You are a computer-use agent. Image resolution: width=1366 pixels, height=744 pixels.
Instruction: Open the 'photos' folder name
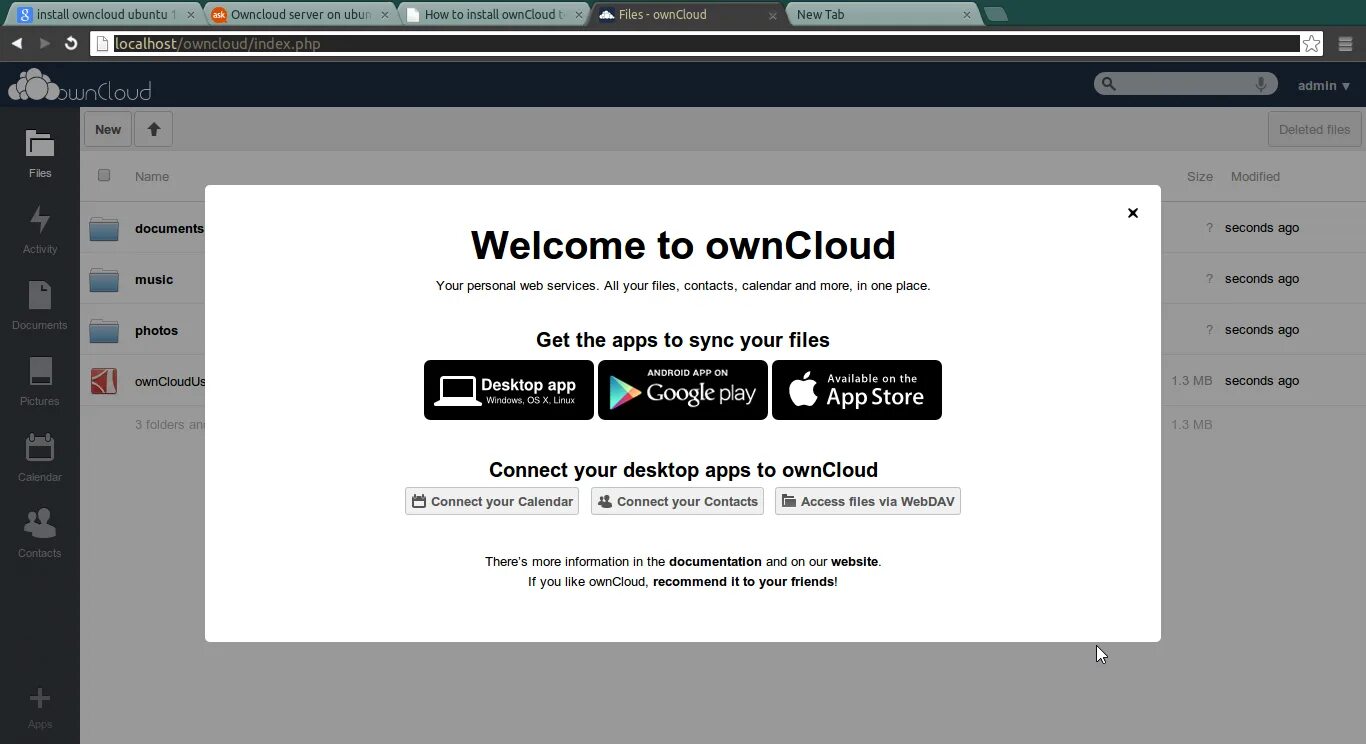156,331
